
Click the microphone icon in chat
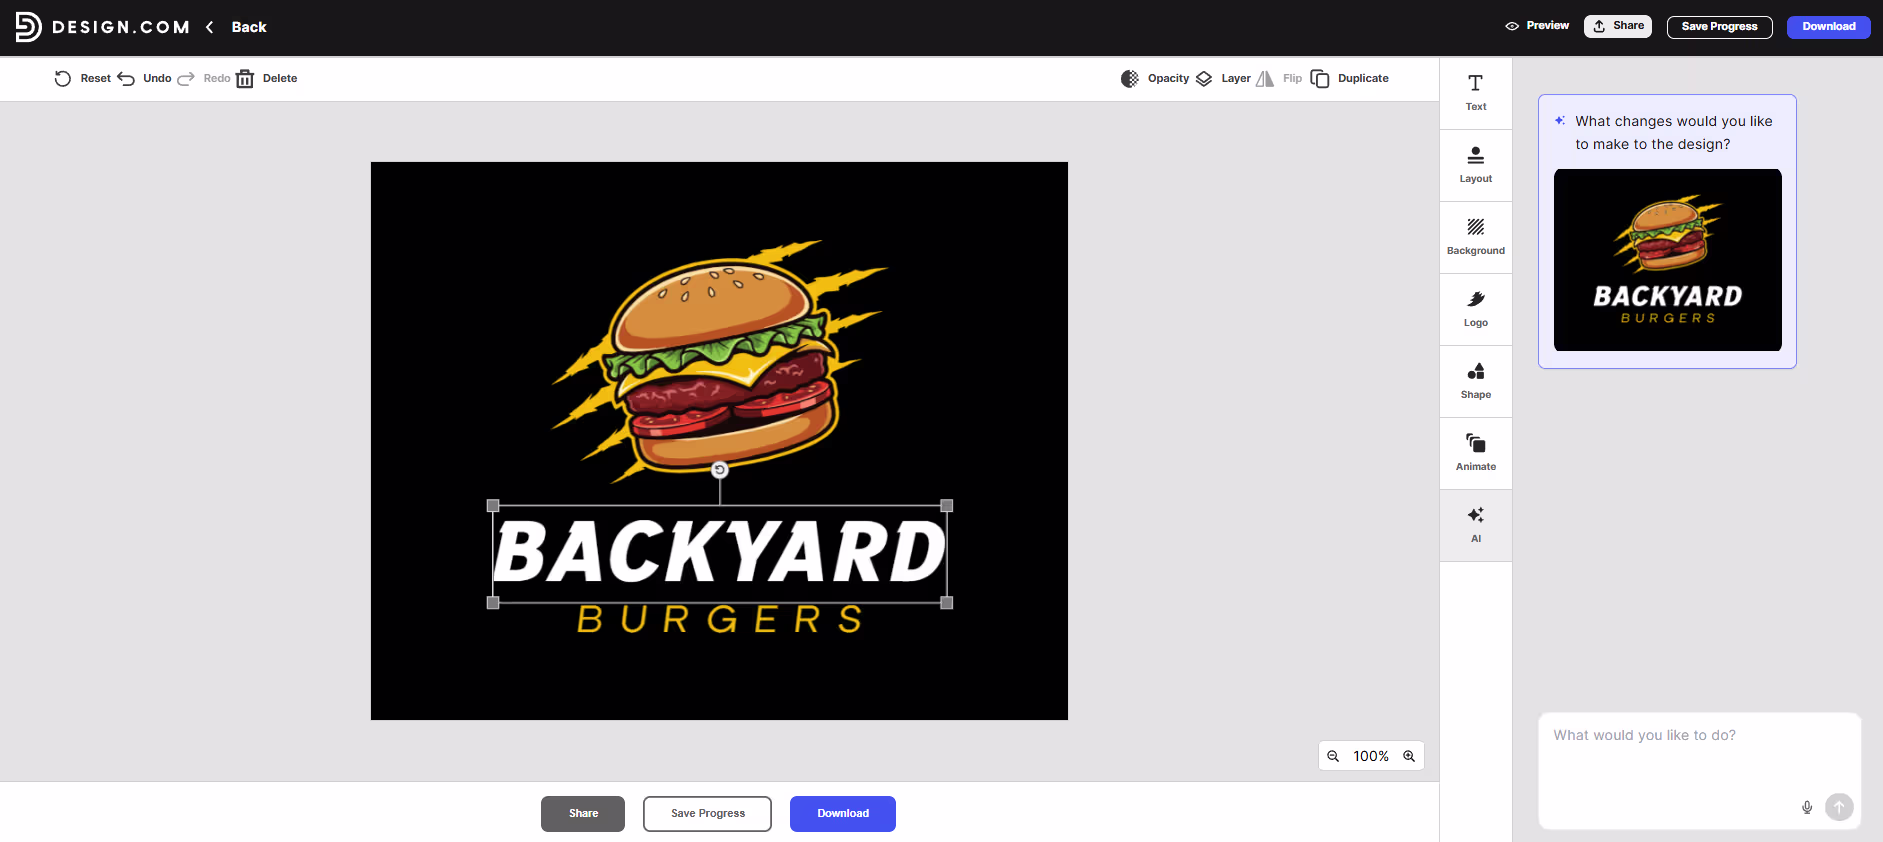click(1807, 807)
